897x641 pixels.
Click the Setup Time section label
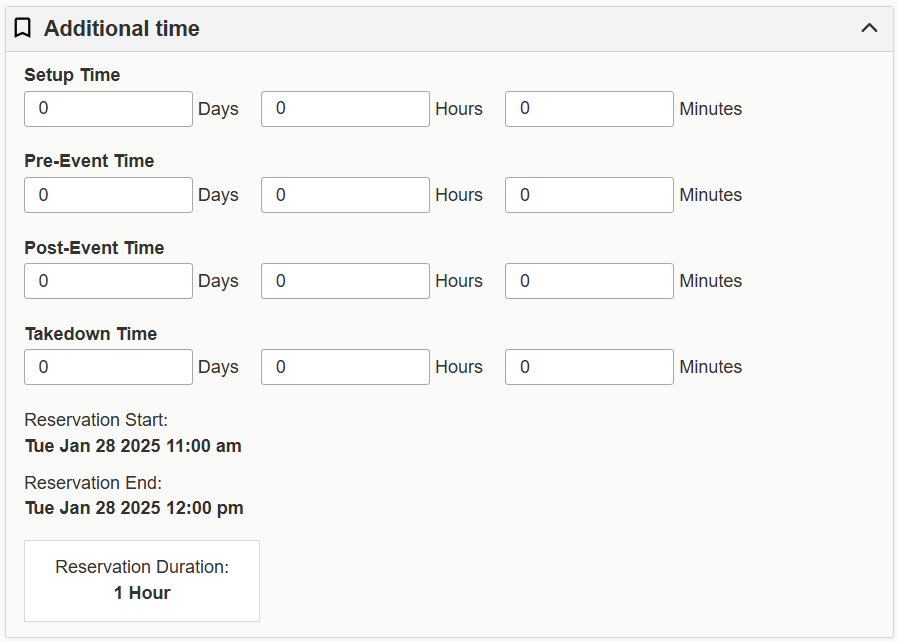pyautogui.click(x=72, y=75)
